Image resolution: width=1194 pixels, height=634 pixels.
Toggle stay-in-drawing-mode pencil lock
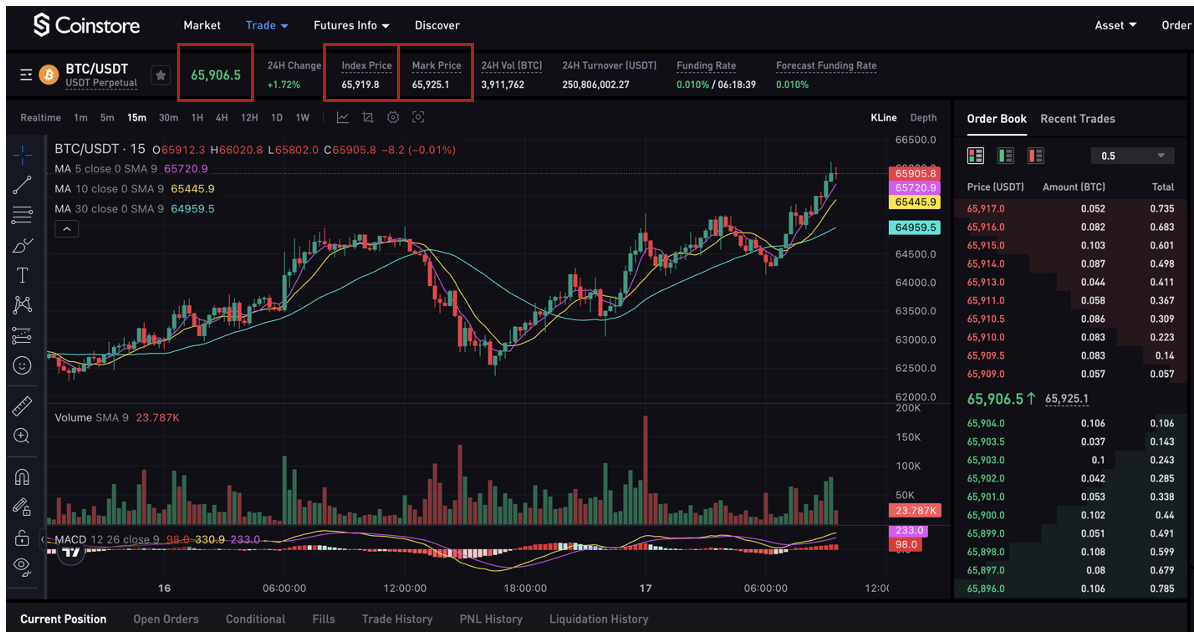point(22,507)
